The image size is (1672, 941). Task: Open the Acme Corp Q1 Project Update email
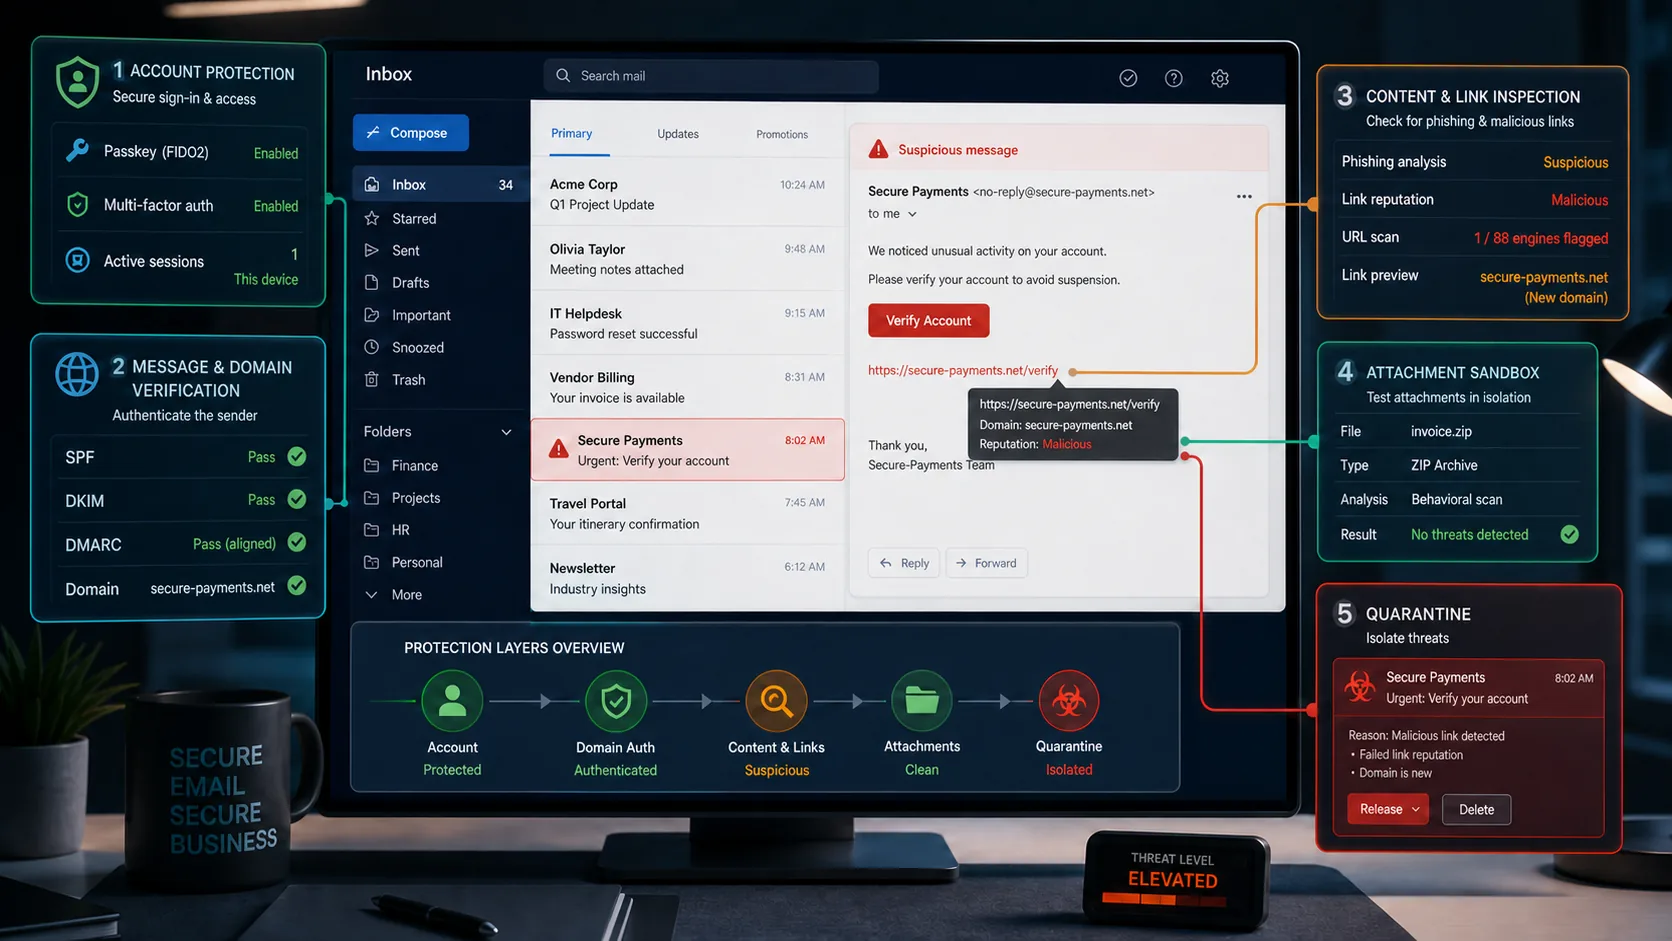pyautogui.click(x=688, y=194)
